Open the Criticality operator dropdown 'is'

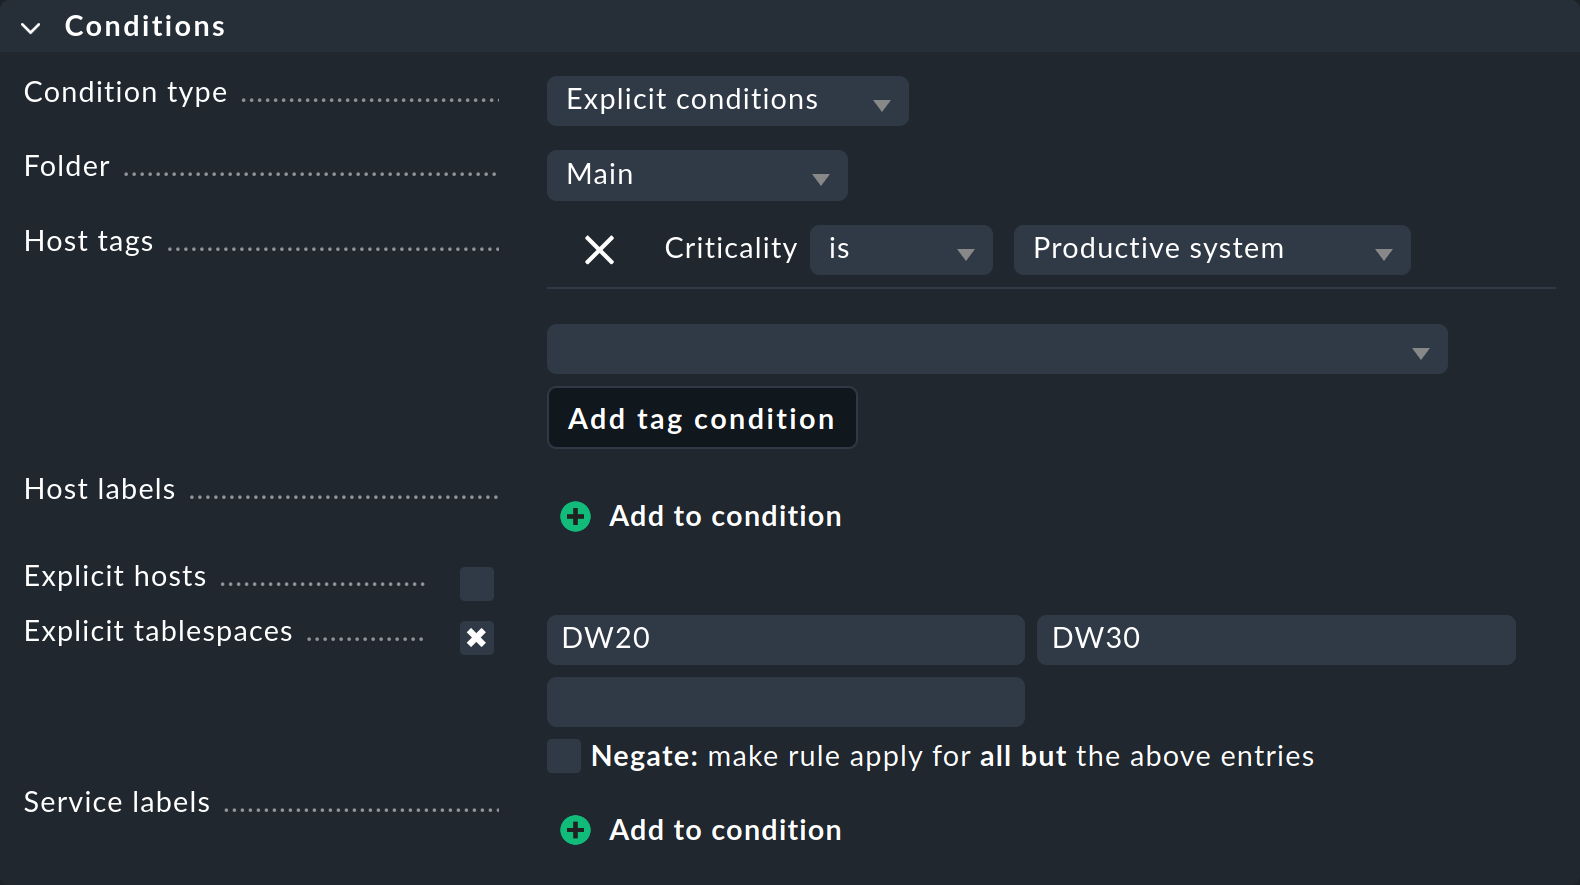click(901, 250)
